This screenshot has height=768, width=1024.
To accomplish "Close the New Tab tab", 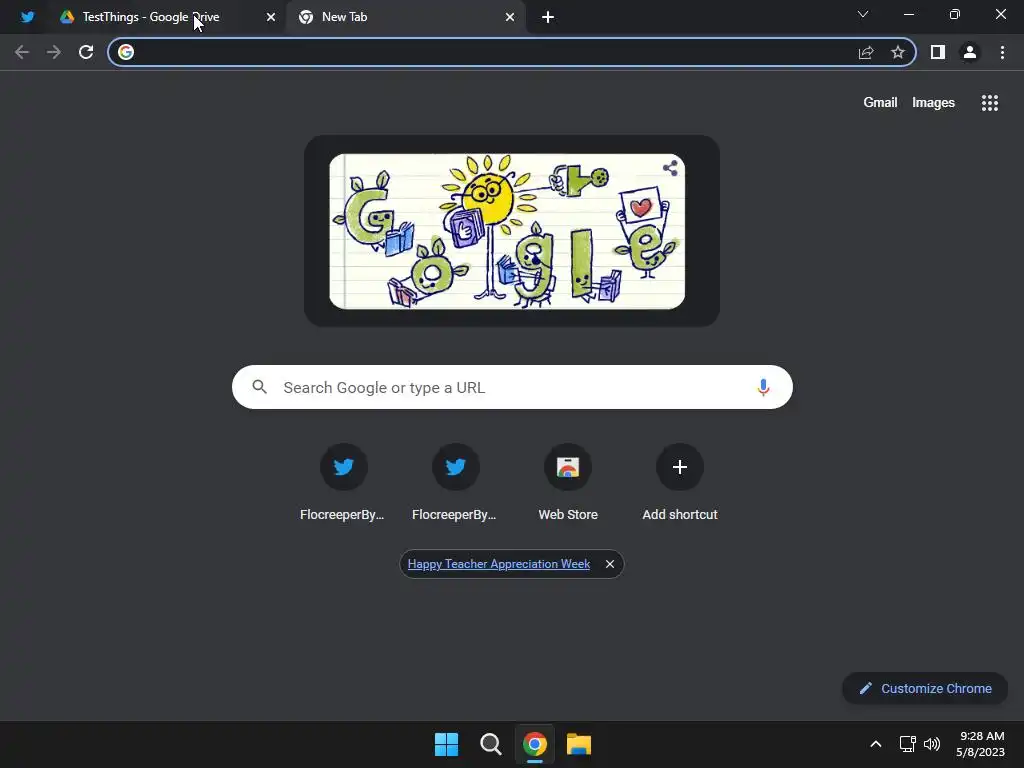I will [x=510, y=17].
